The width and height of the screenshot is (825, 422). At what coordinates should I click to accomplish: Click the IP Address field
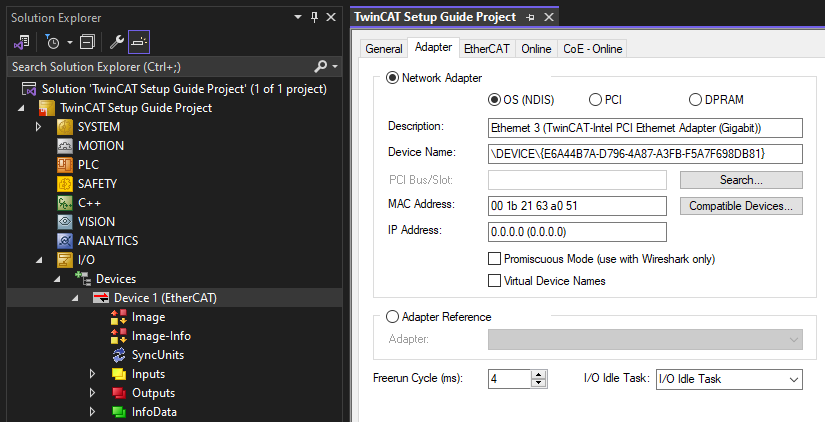click(577, 232)
